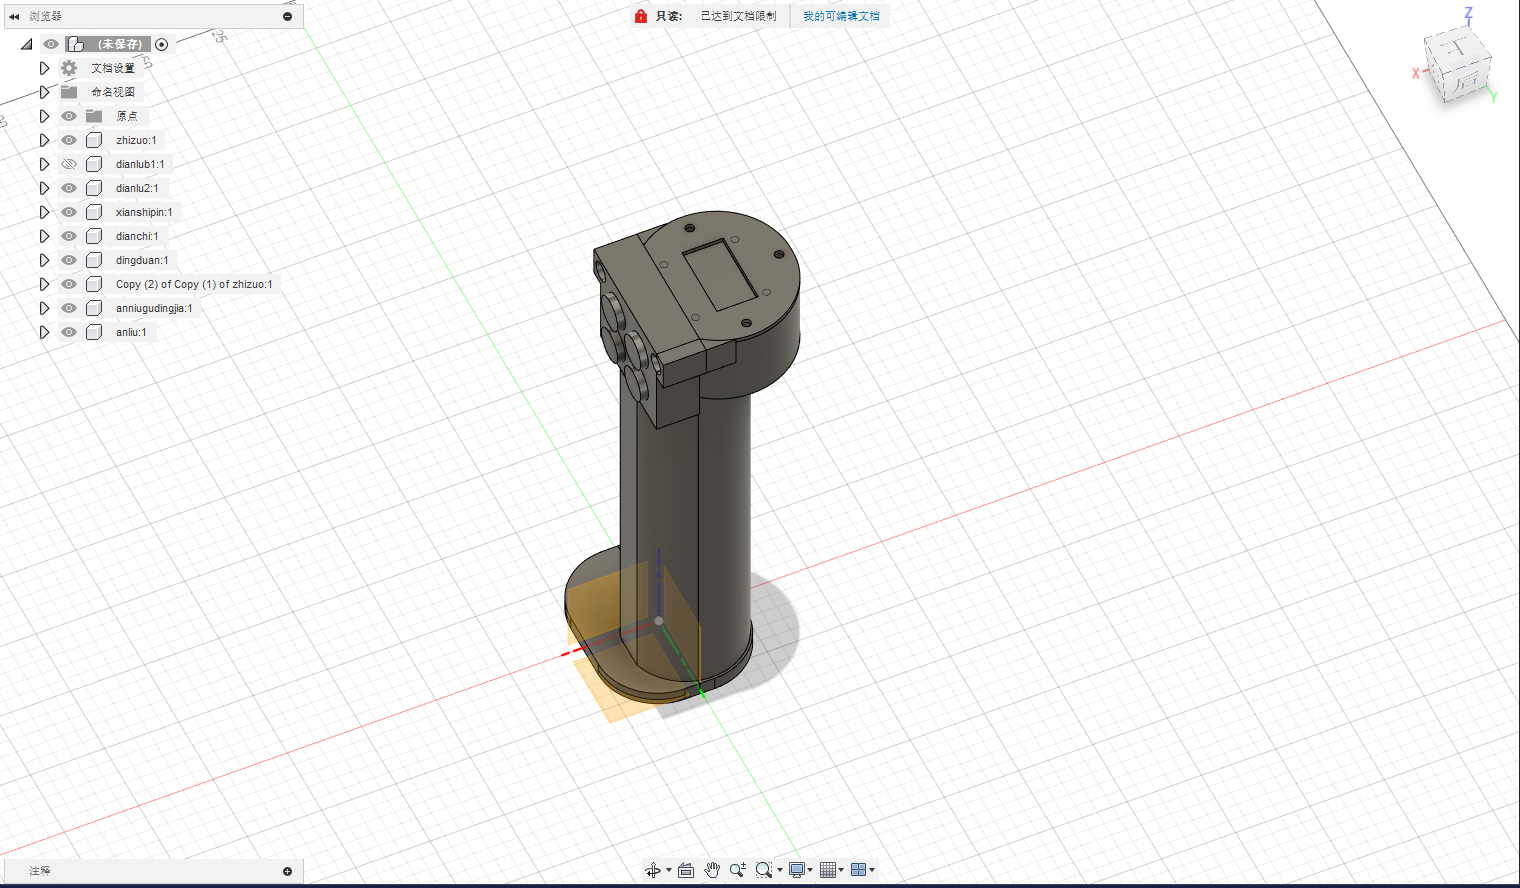The height and width of the screenshot is (888, 1520).
Task: Select the Orbit navigation tool
Action: point(652,870)
